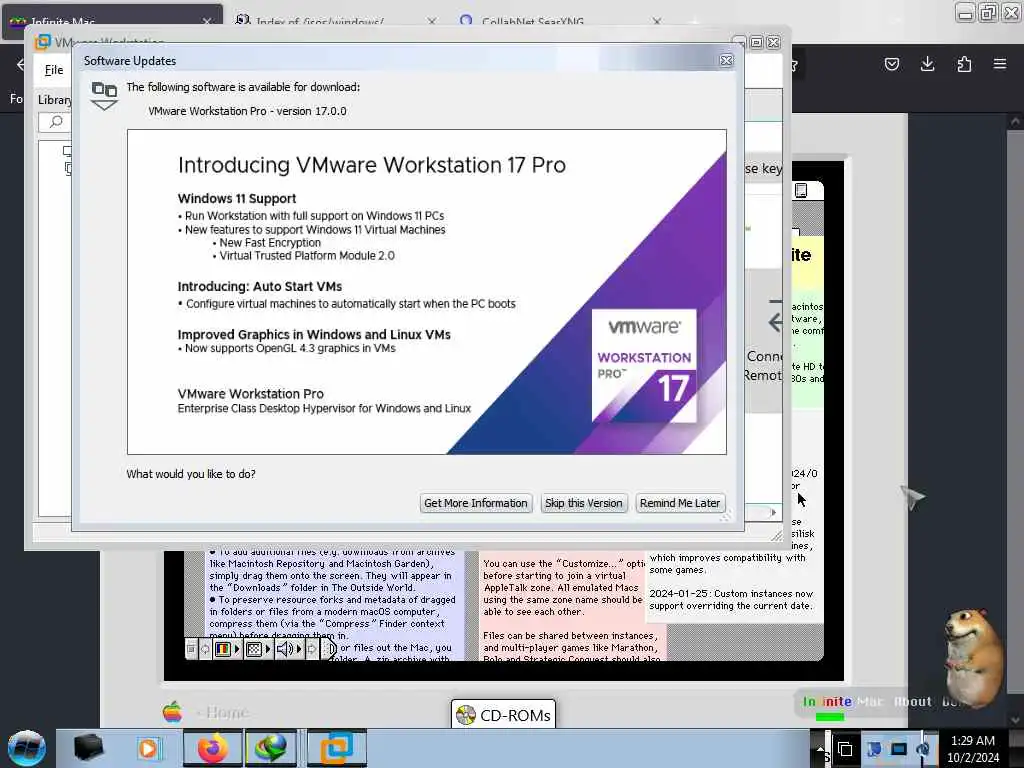Show hidden system tray icons
The height and width of the screenshot is (768, 1024).
[819, 748]
